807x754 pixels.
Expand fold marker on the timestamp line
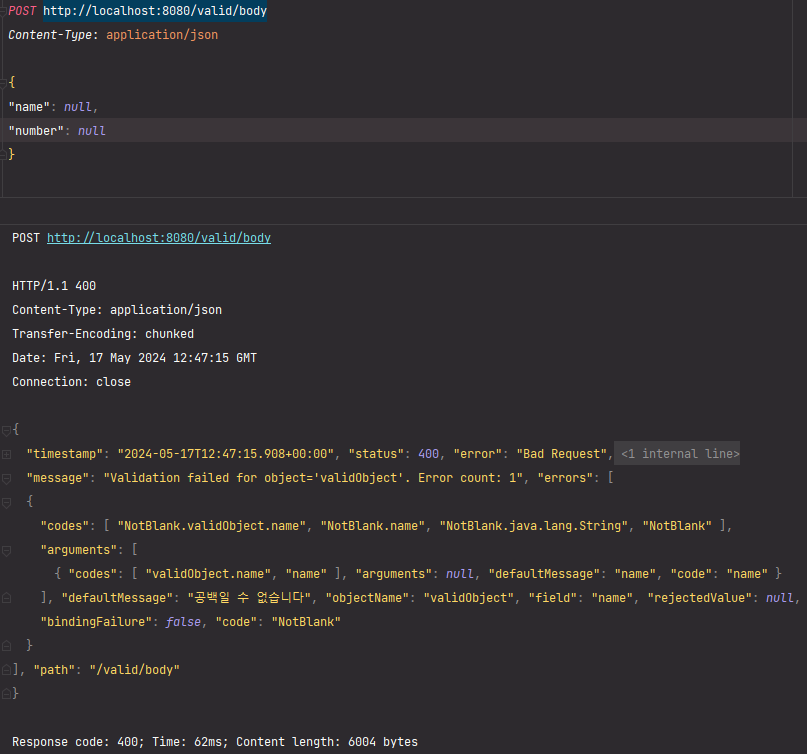click(6, 454)
